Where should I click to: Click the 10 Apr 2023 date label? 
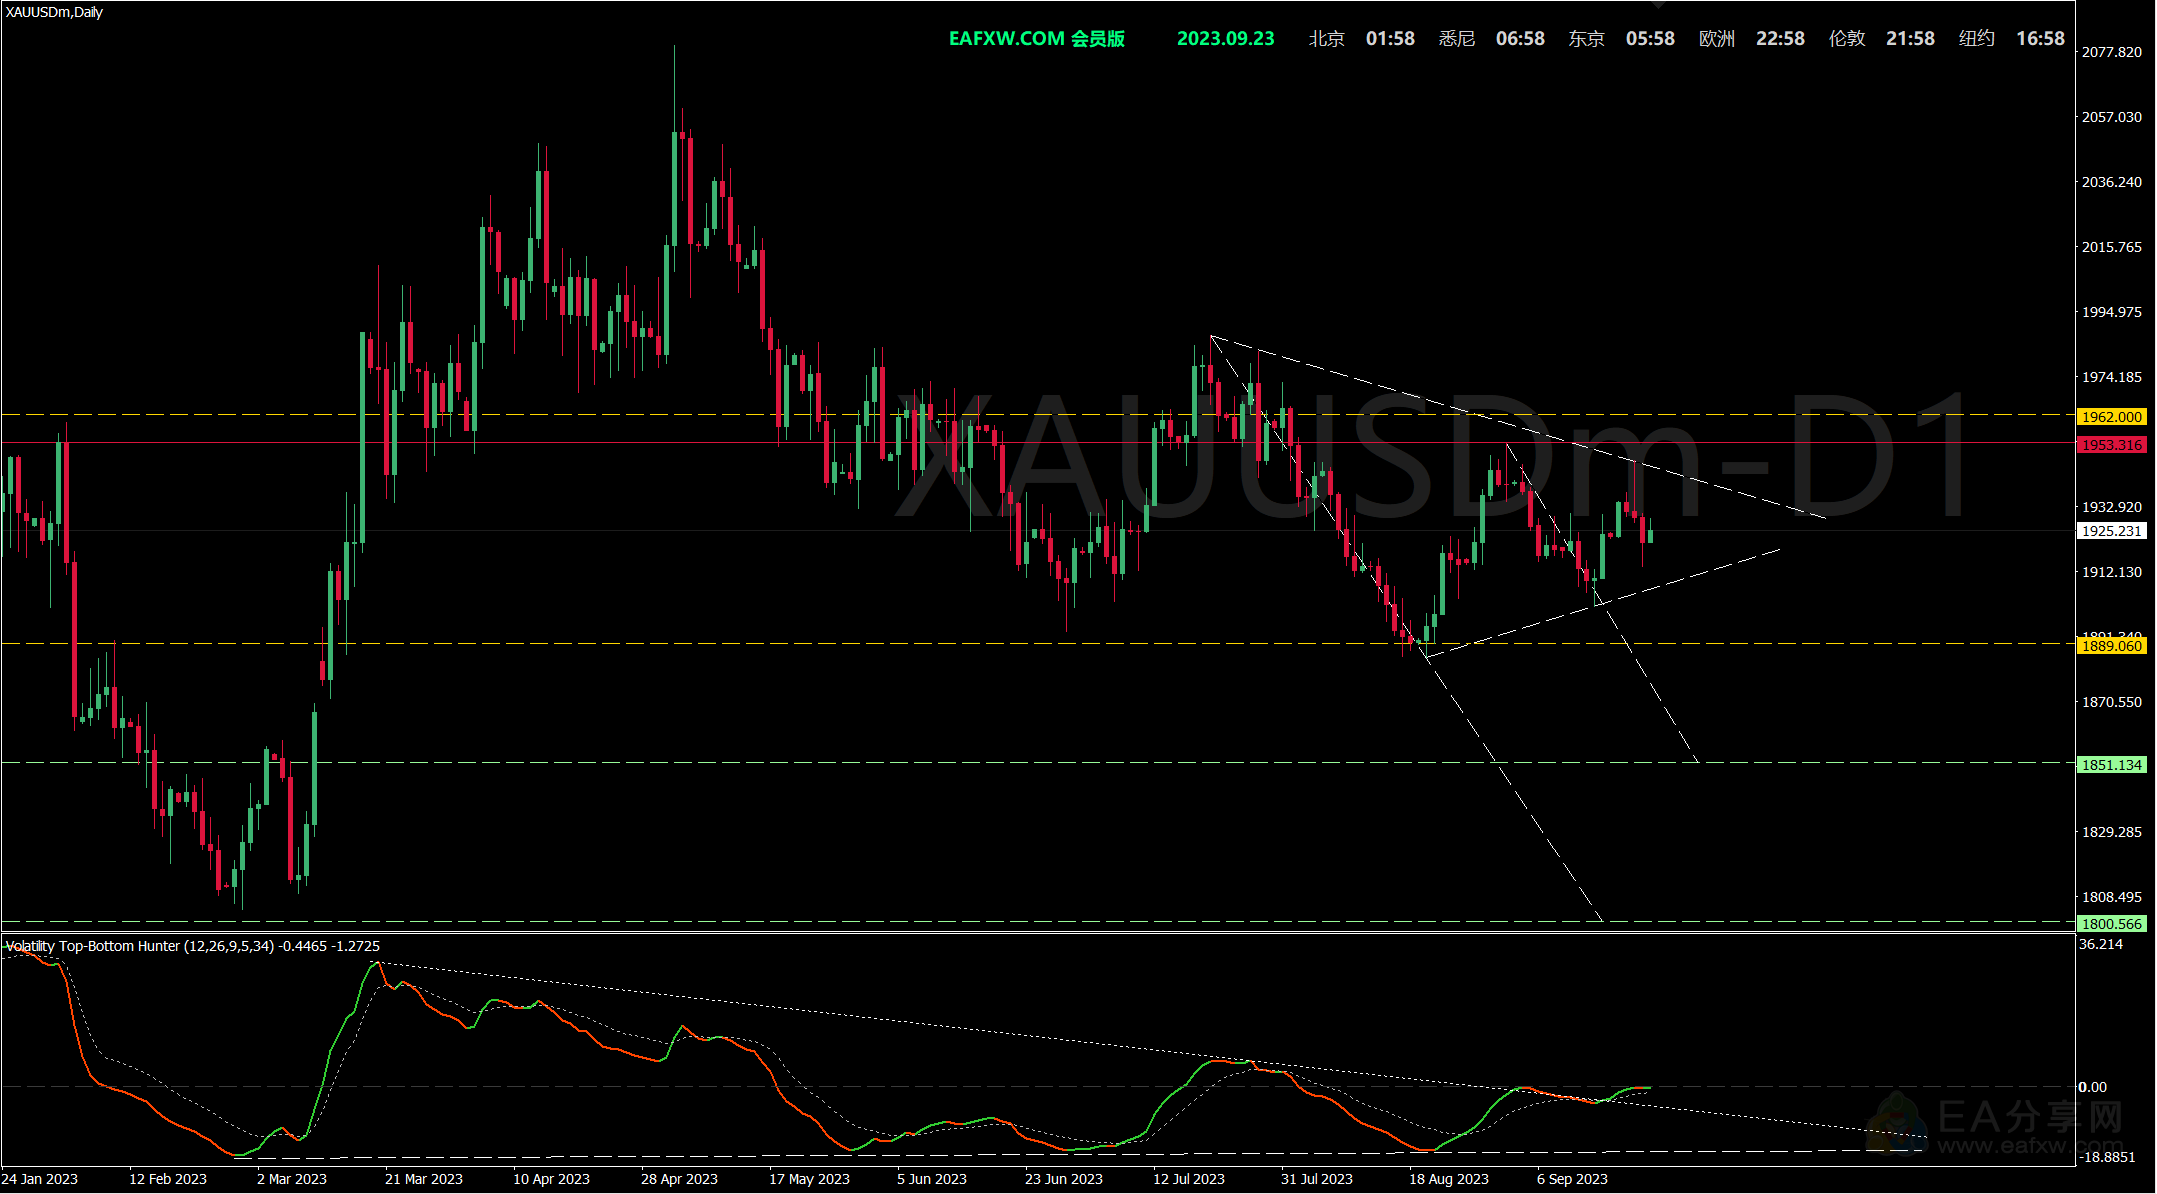[x=552, y=1179]
